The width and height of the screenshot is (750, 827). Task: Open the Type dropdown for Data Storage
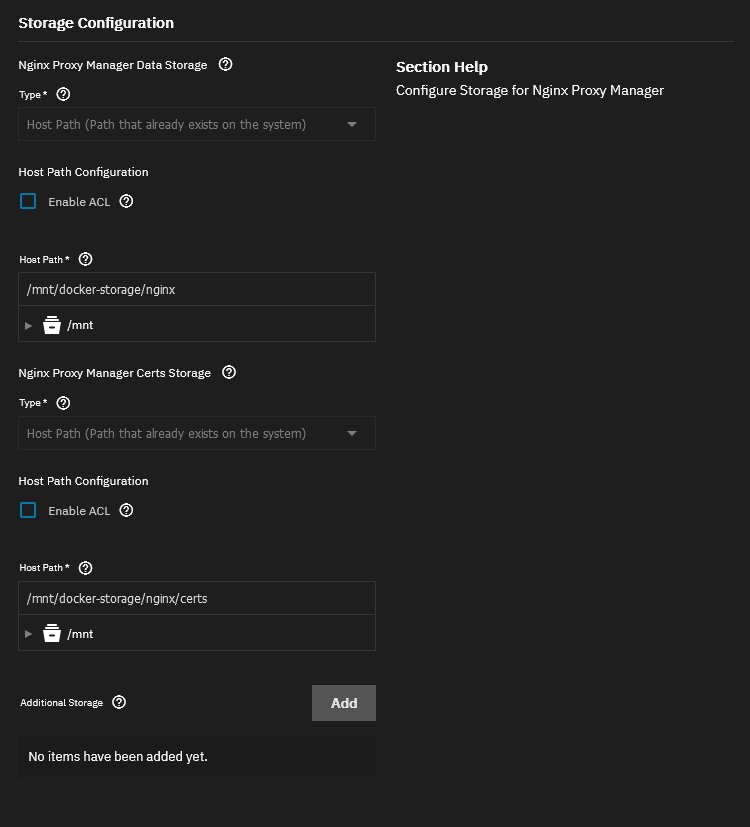[x=196, y=125]
